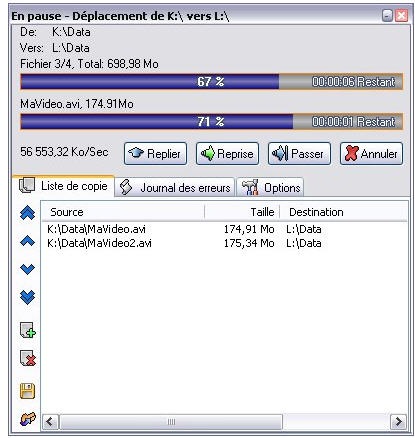
Task: Add a file to the copy list
Action: point(28,330)
